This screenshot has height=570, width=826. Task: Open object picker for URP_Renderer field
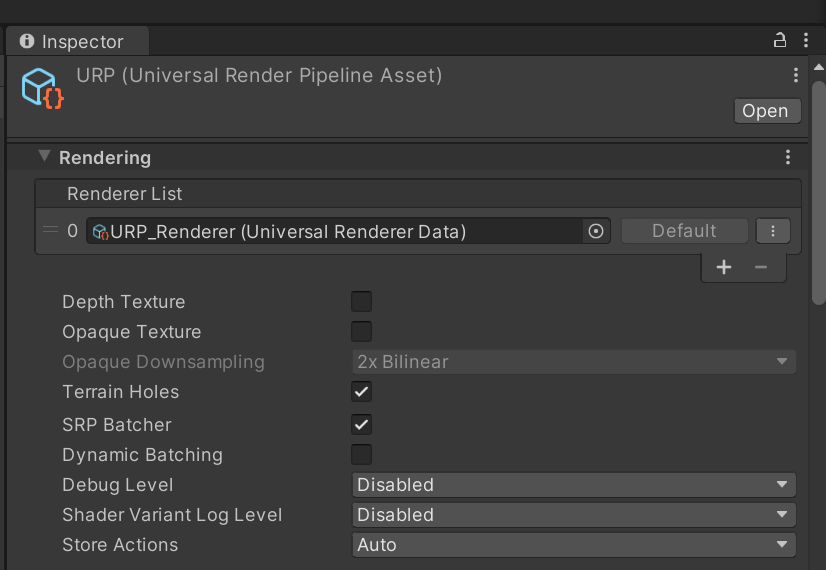[x=596, y=231]
